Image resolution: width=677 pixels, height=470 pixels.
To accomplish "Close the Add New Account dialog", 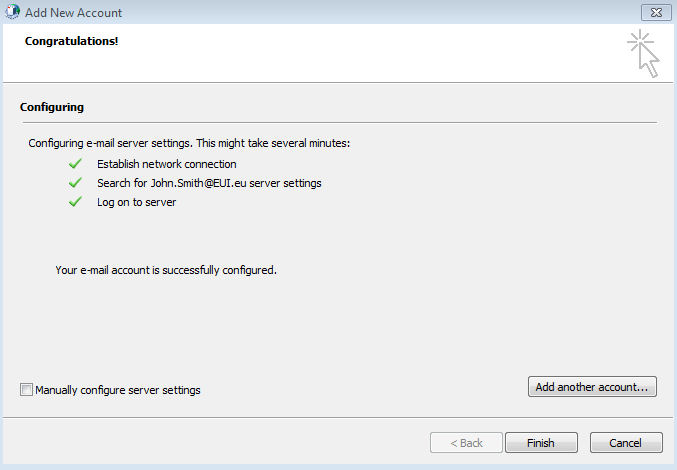I will (x=654, y=12).
